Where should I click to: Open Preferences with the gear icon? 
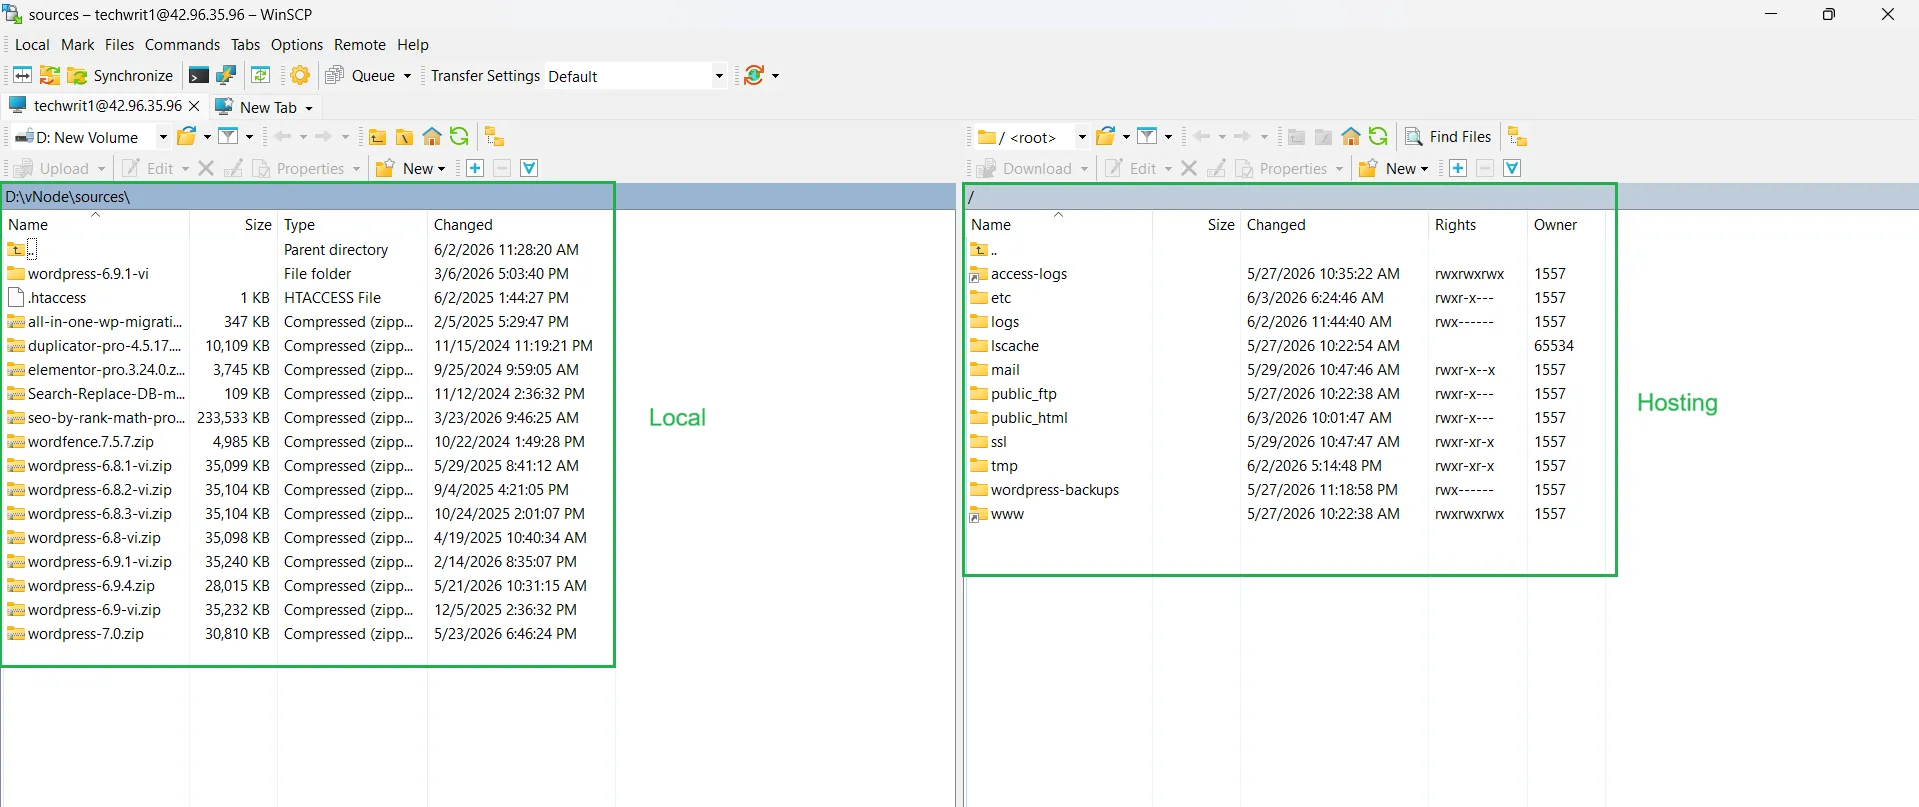[300, 75]
